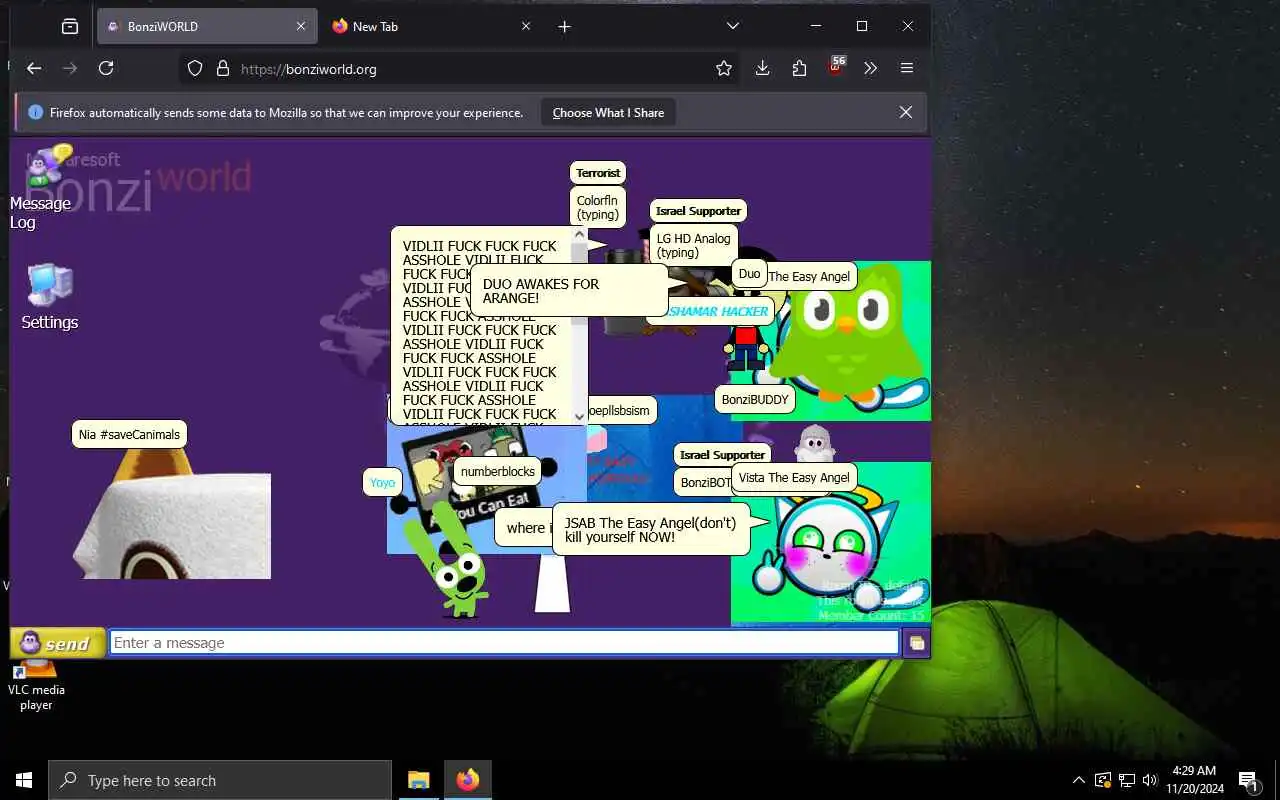
Task: Dismiss the Firefox data notification bar
Action: click(x=906, y=112)
